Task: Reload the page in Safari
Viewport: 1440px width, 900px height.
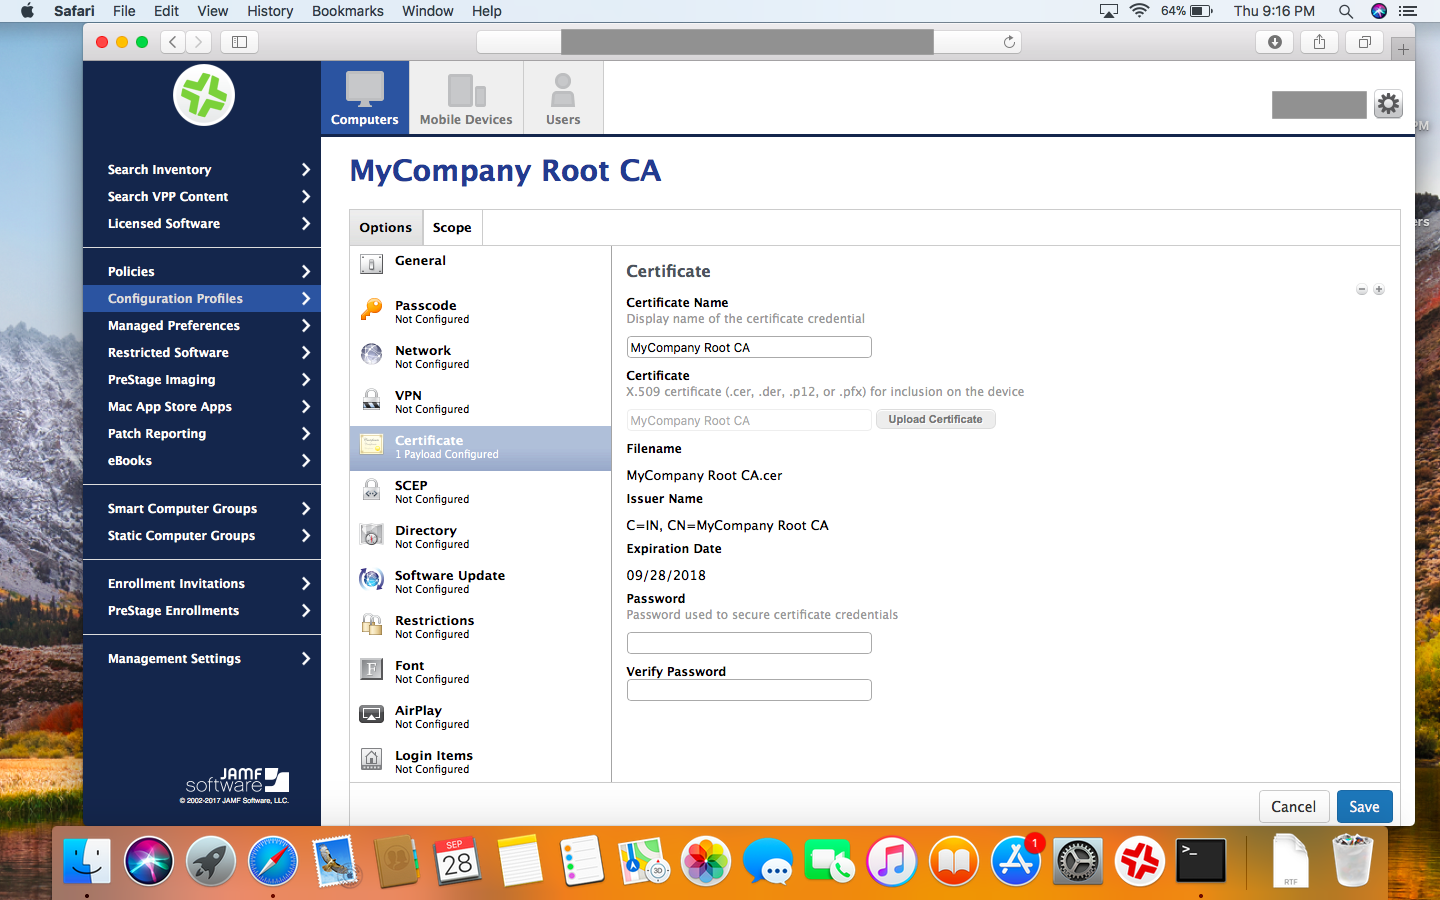Action: tap(1009, 42)
